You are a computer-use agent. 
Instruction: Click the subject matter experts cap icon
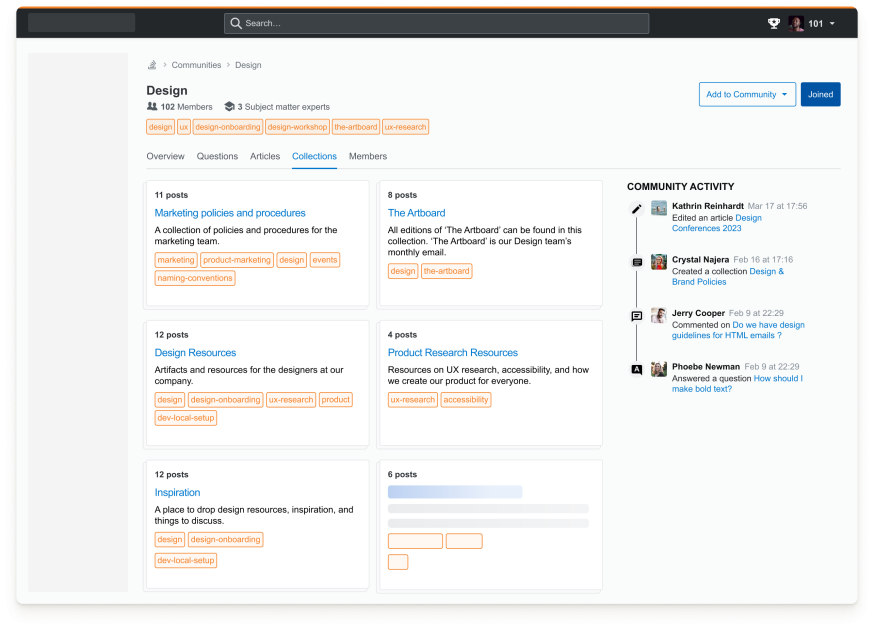point(229,106)
